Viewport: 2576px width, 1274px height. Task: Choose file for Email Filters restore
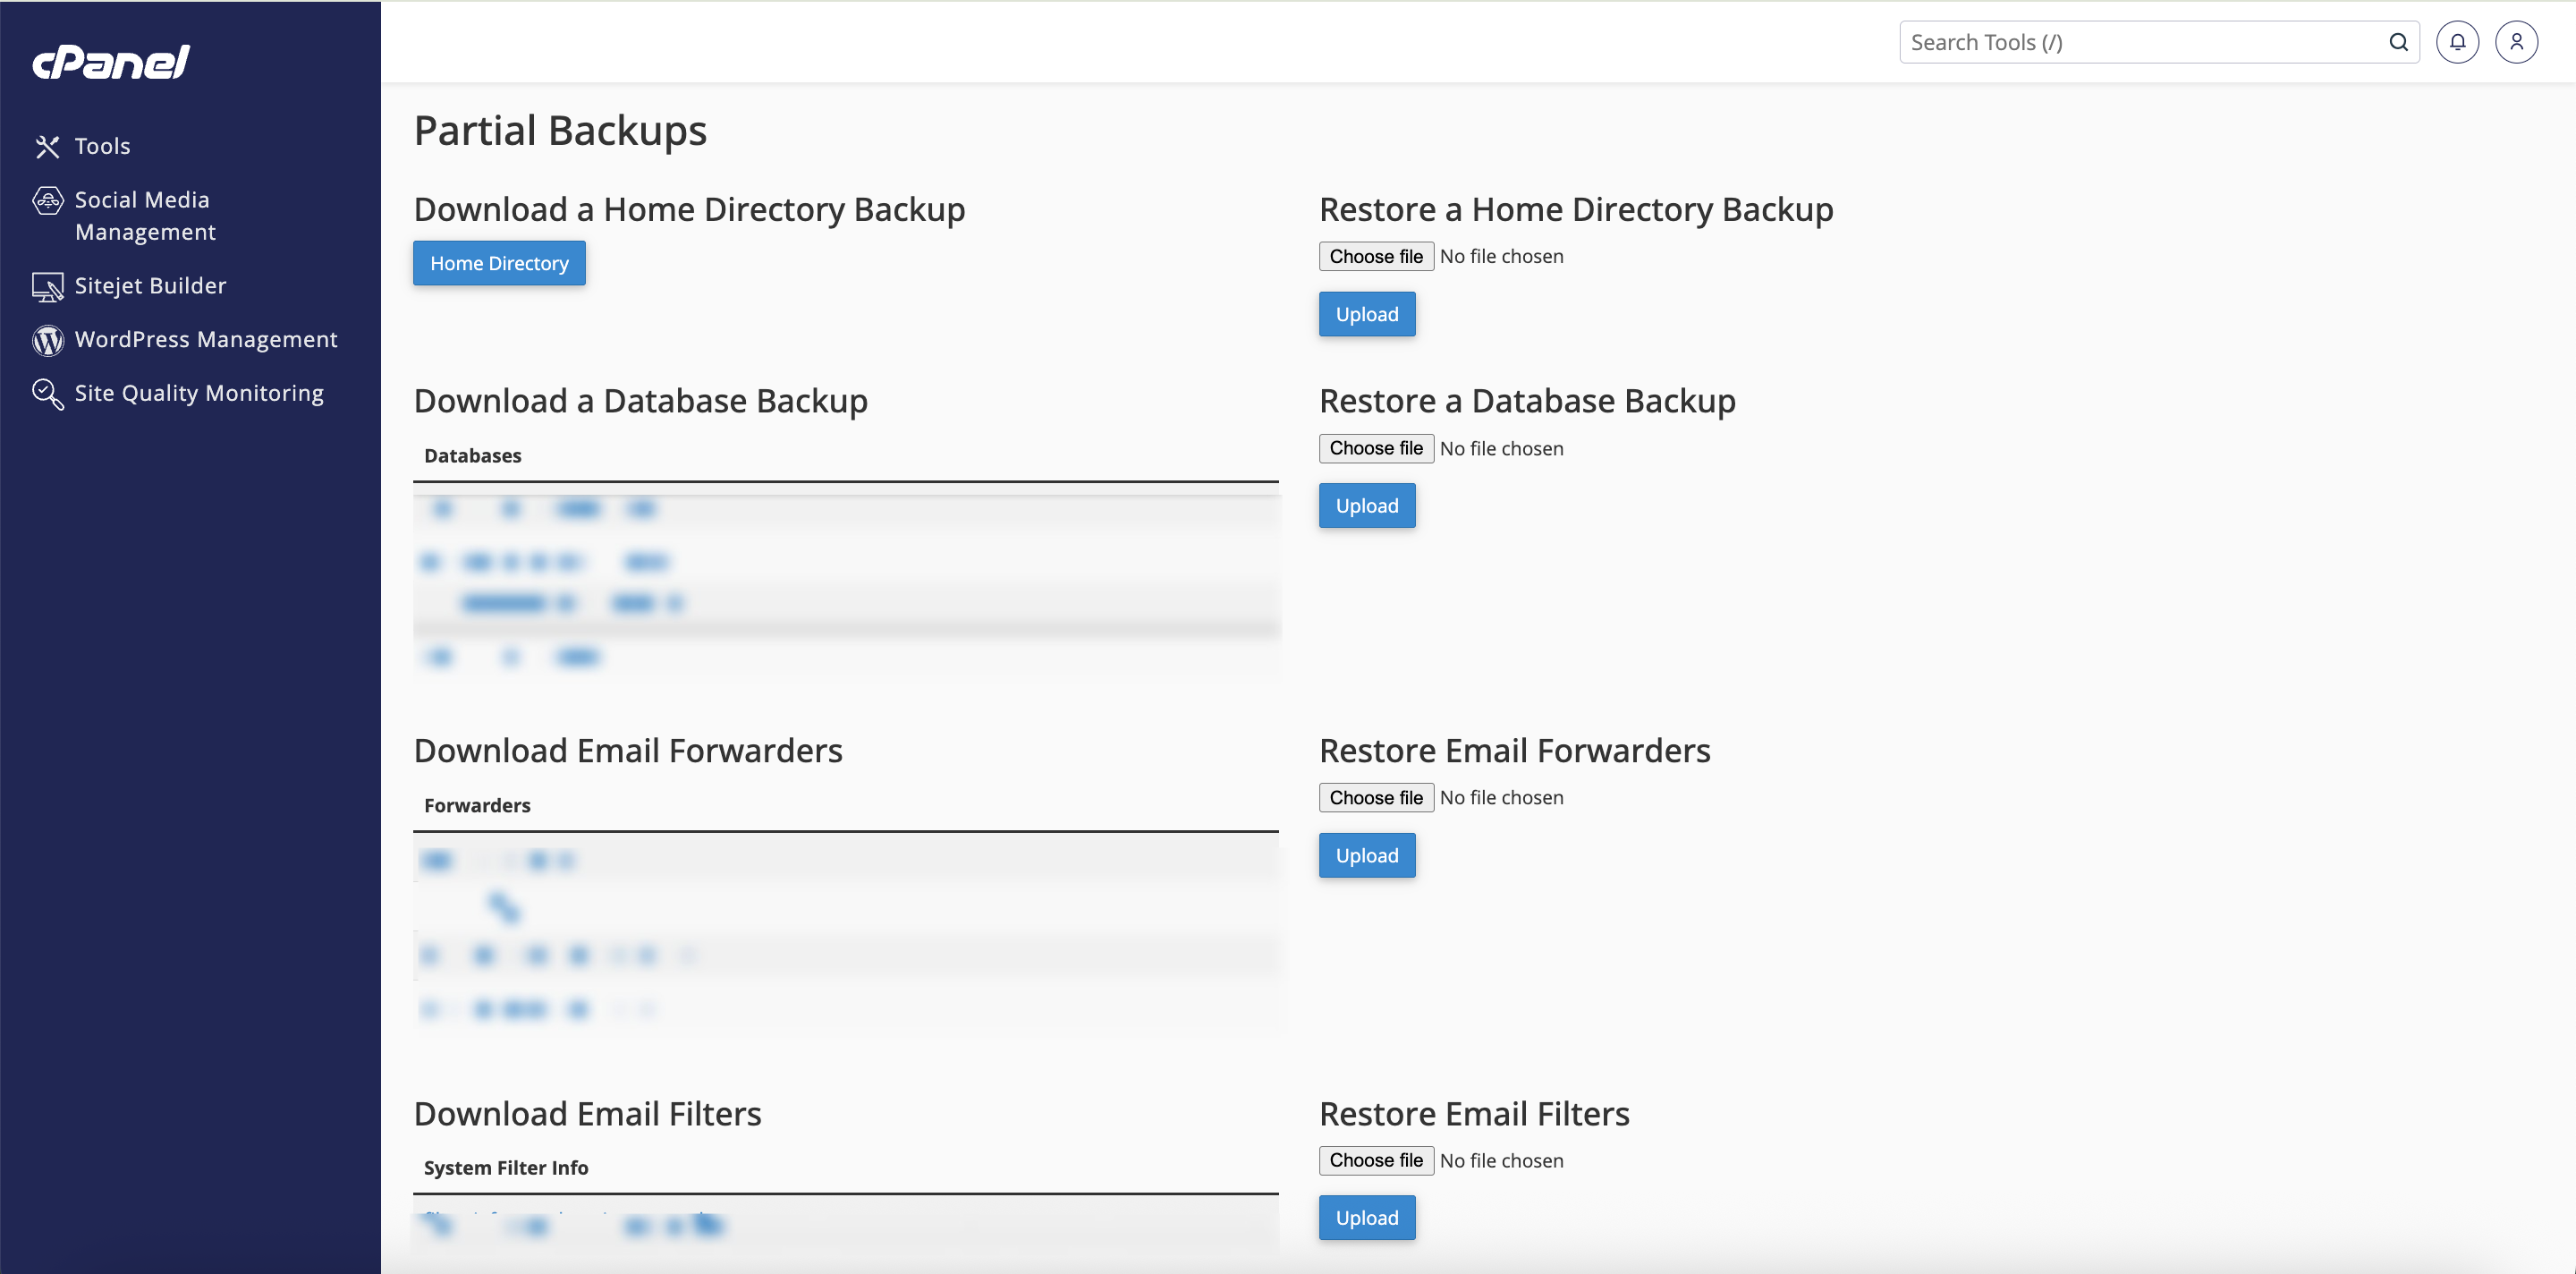[x=1375, y=1160]
